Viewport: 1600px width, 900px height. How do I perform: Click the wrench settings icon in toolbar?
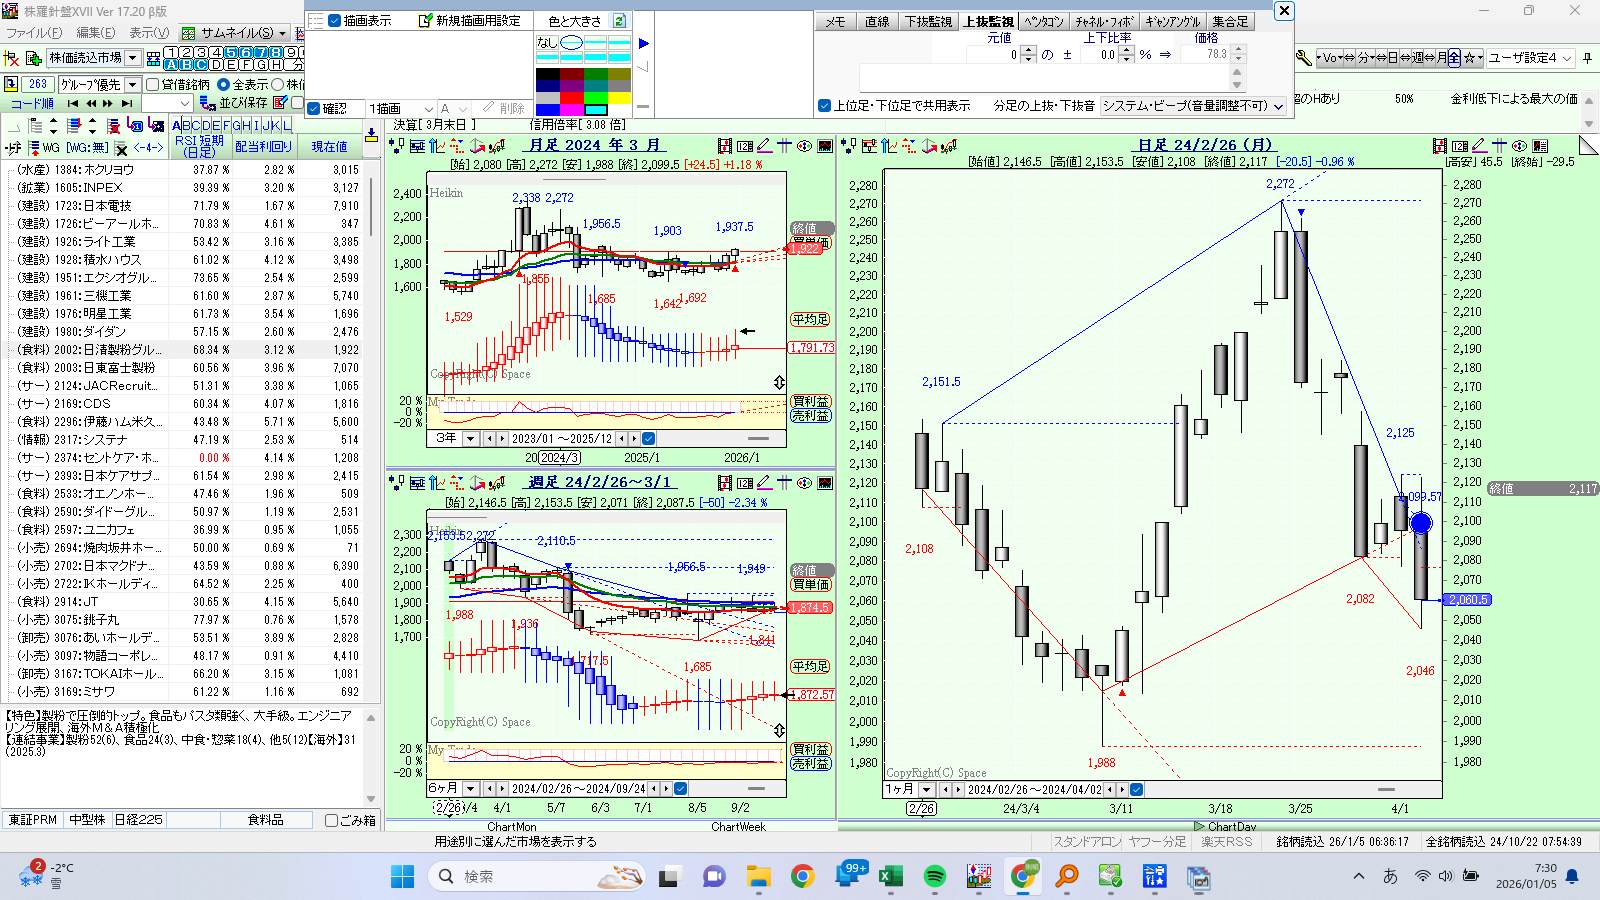(1303, 58)
